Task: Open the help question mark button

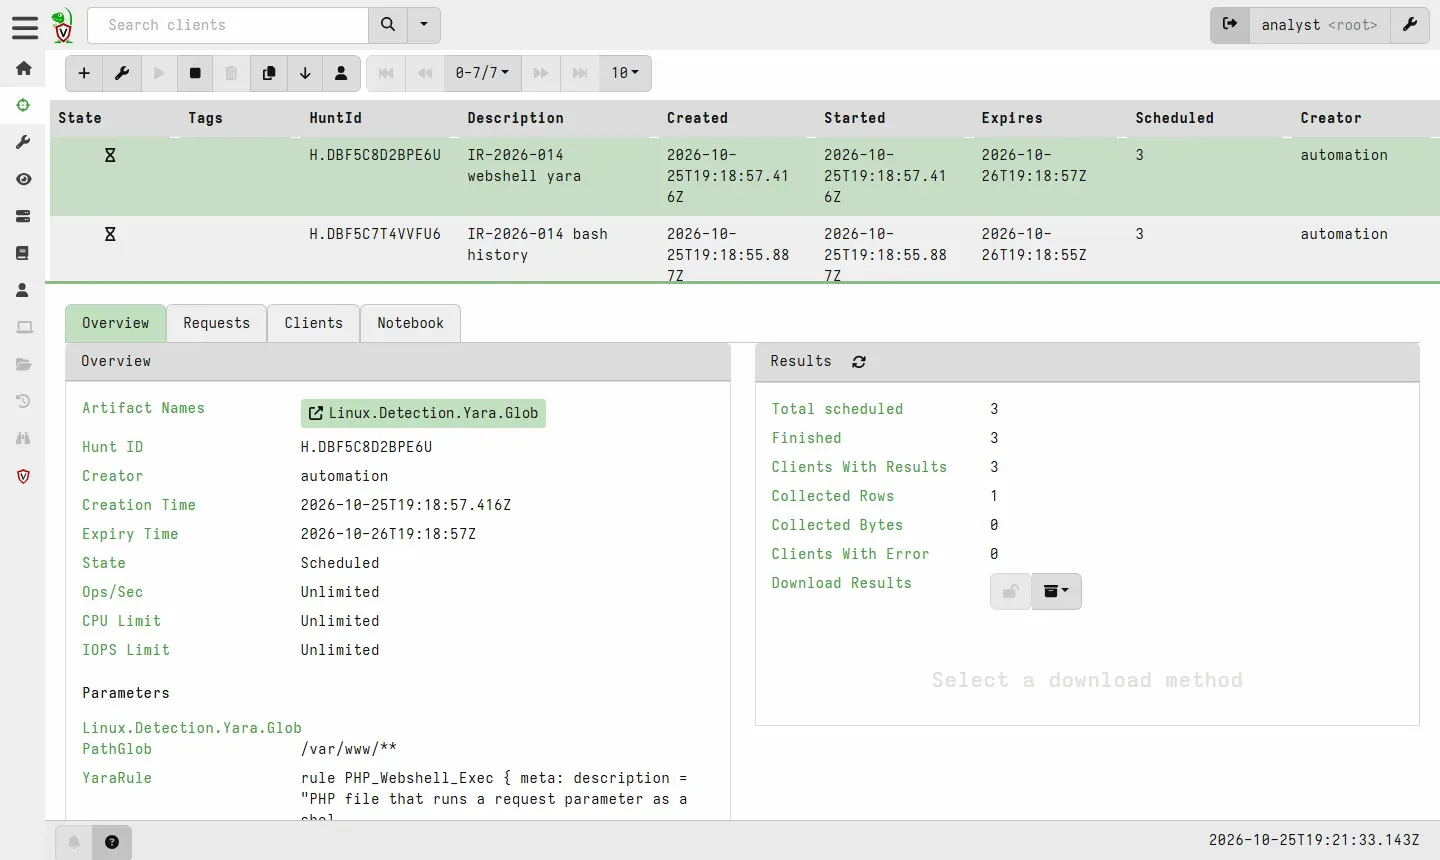Action: click(x=112, y=842)
